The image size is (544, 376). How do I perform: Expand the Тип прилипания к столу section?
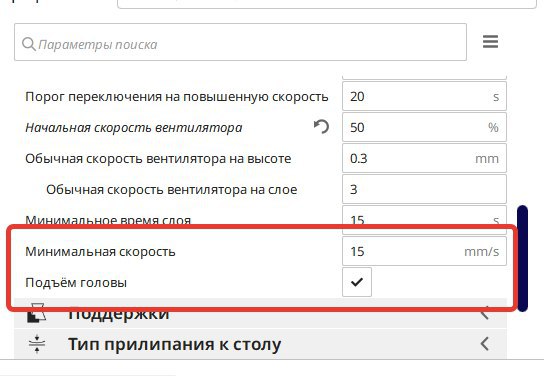pos(485,344)
